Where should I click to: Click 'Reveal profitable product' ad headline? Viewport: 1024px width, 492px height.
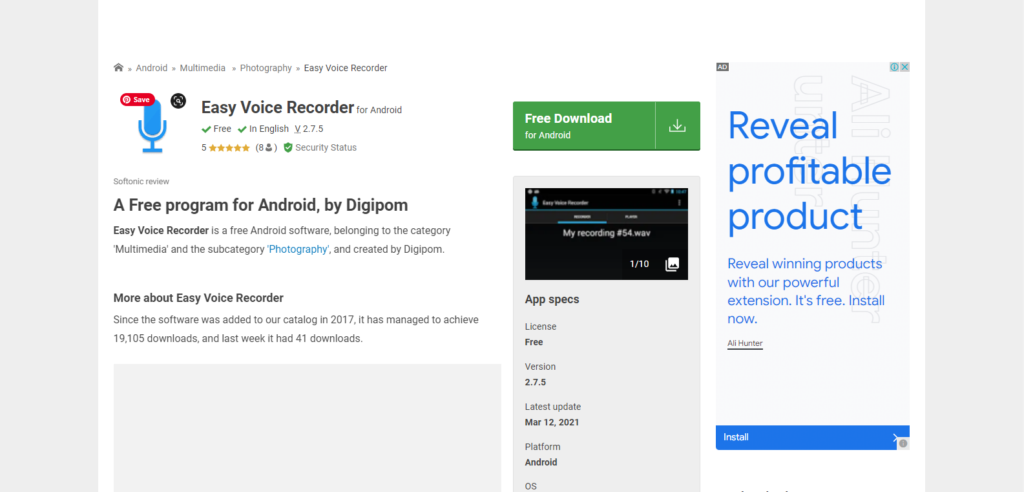pos(809,172)
